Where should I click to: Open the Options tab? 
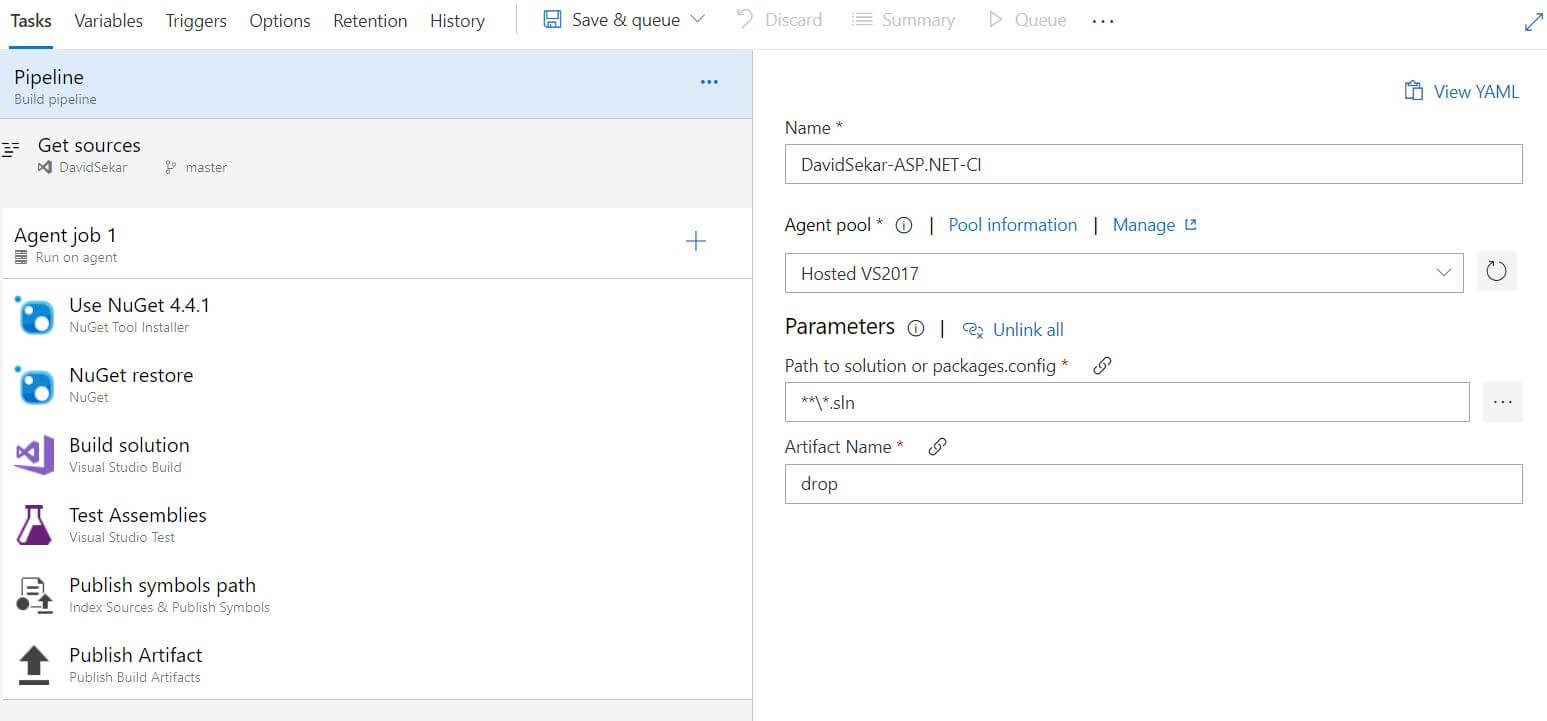click(280, 20)
